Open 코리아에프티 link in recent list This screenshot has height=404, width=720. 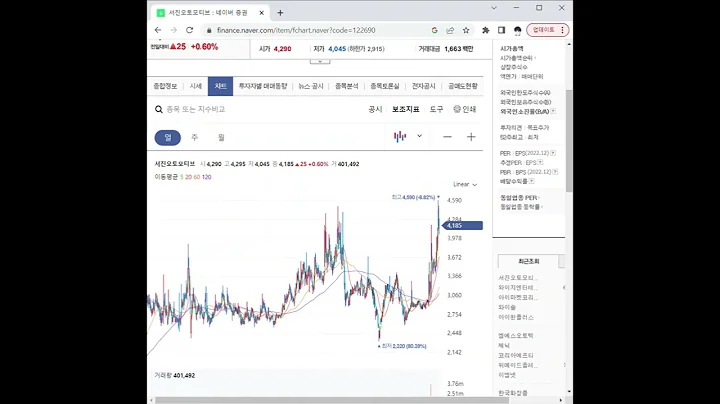pyautogui.click(x=516, y=355)
